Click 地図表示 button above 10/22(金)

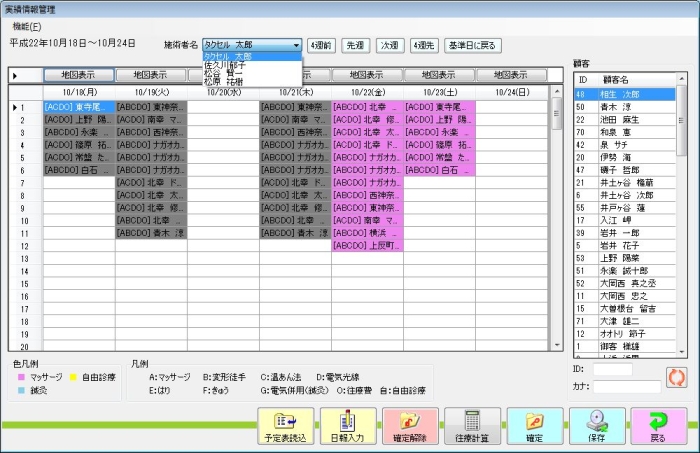pos(367,75)
